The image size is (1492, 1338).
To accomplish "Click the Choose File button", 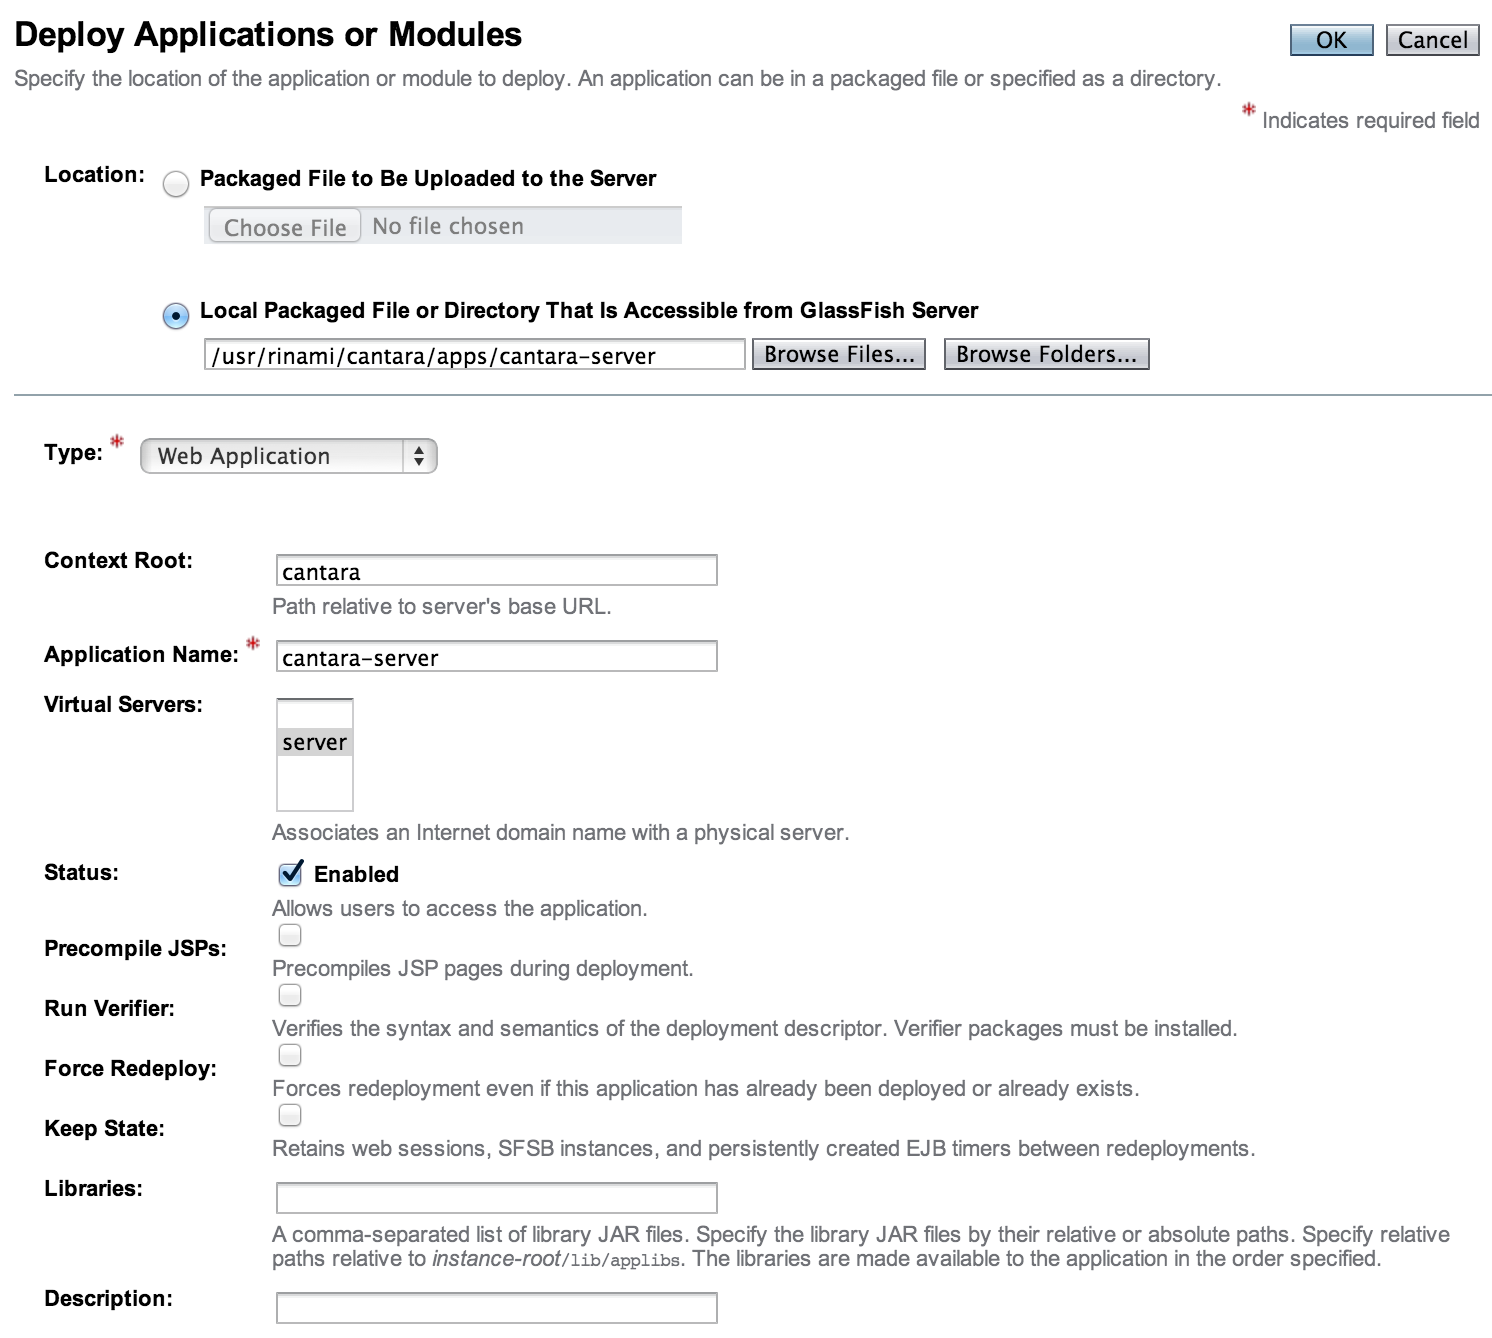I will (284, 227).
